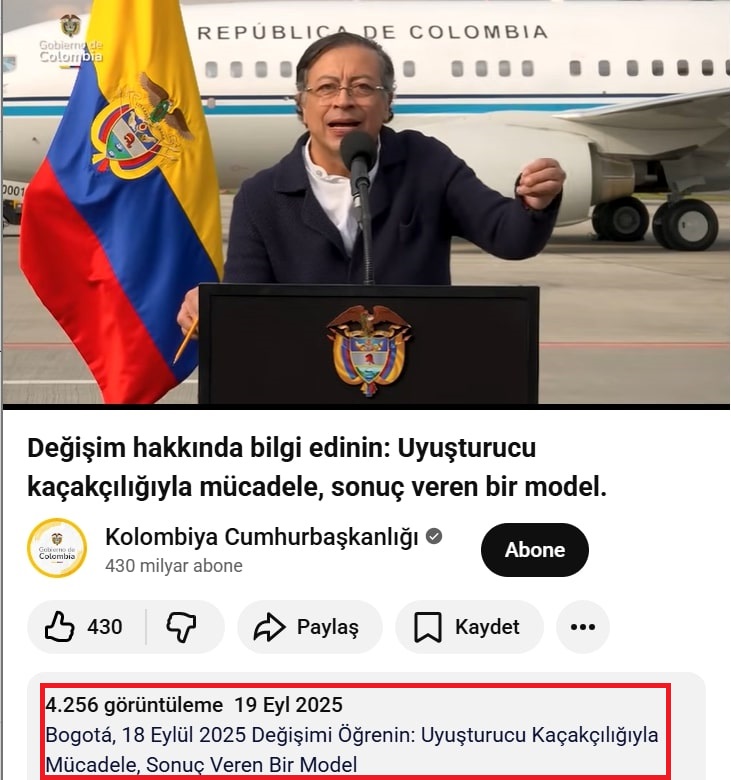Expand the video description box
Viewport: 731px width, 780px height.
pyautogui.click(x=366, y=726)
